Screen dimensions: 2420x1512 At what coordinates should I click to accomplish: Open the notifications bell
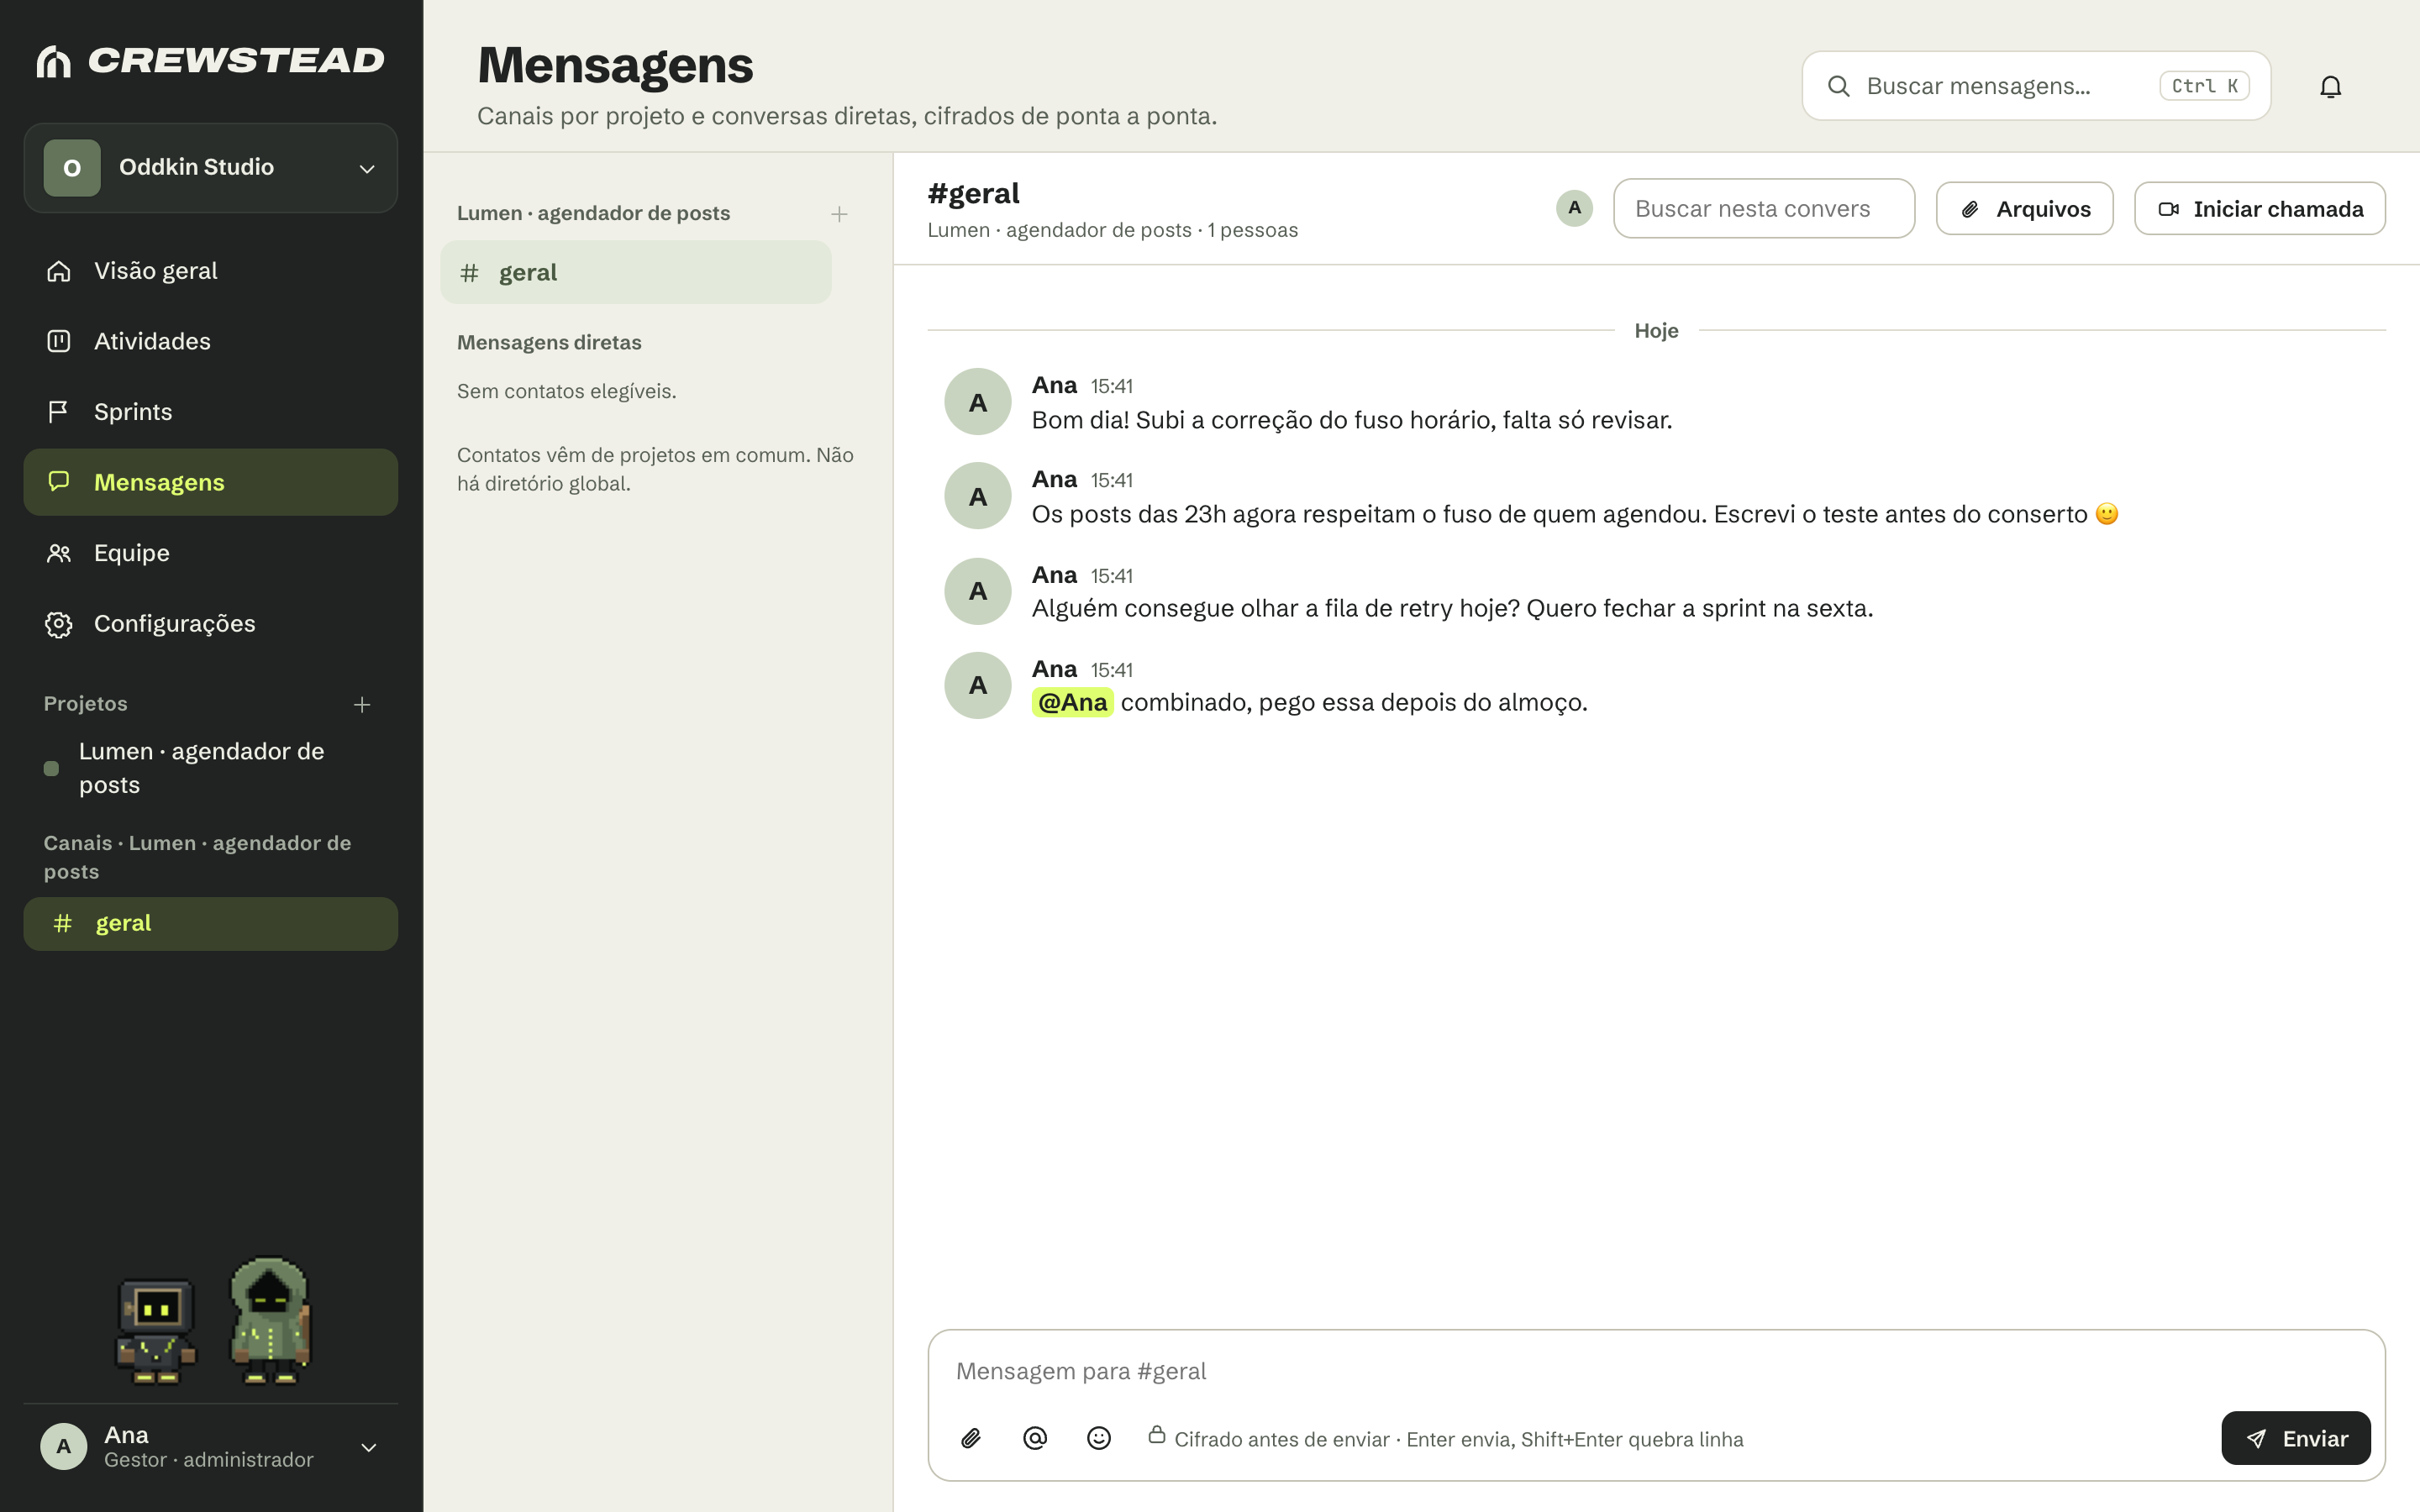coord(2330,87)
